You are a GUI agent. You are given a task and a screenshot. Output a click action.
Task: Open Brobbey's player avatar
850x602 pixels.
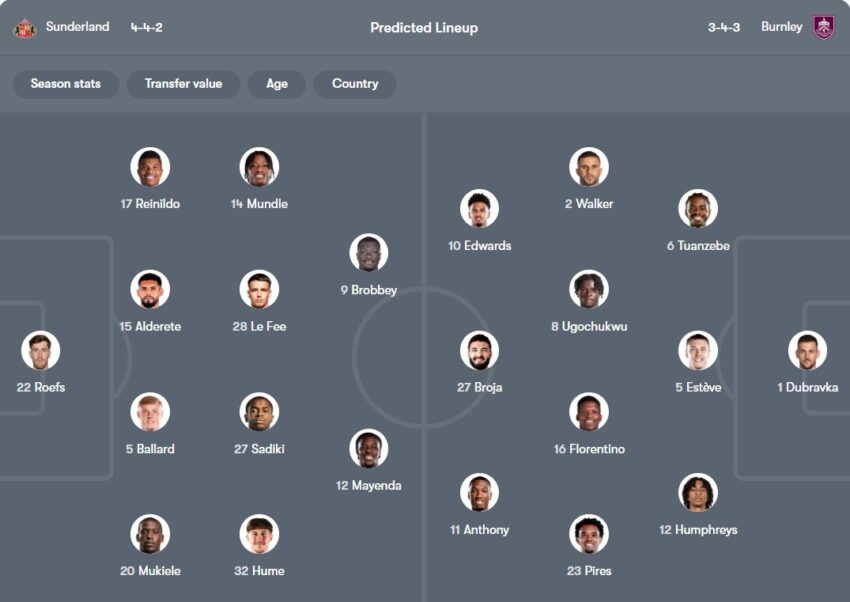pos(369,253)
